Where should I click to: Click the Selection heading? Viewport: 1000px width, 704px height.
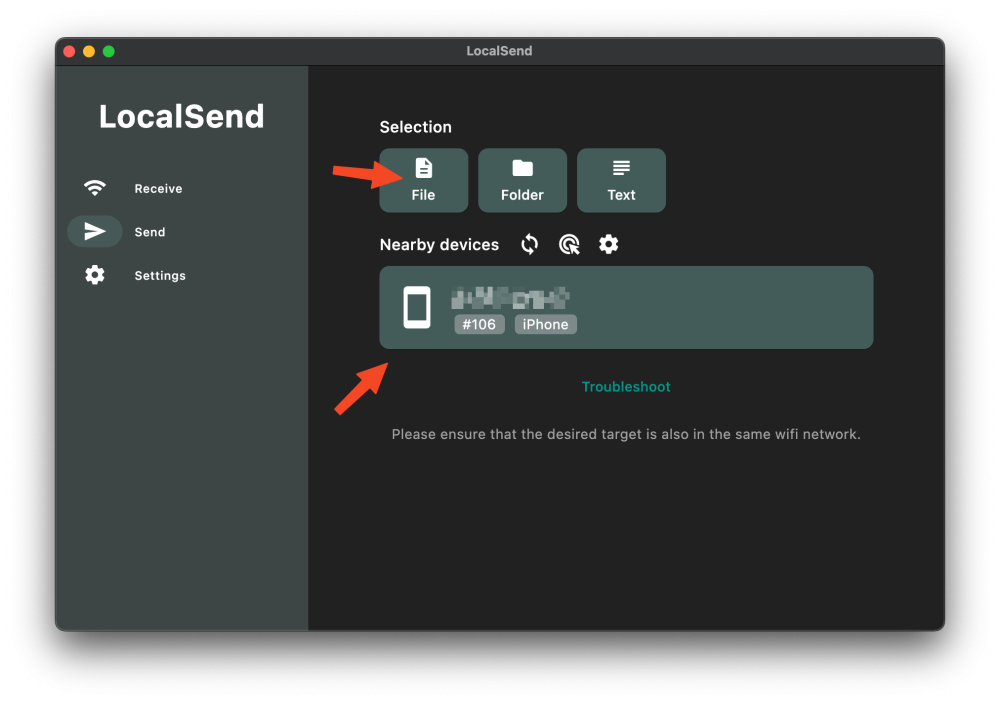(416, 127)
